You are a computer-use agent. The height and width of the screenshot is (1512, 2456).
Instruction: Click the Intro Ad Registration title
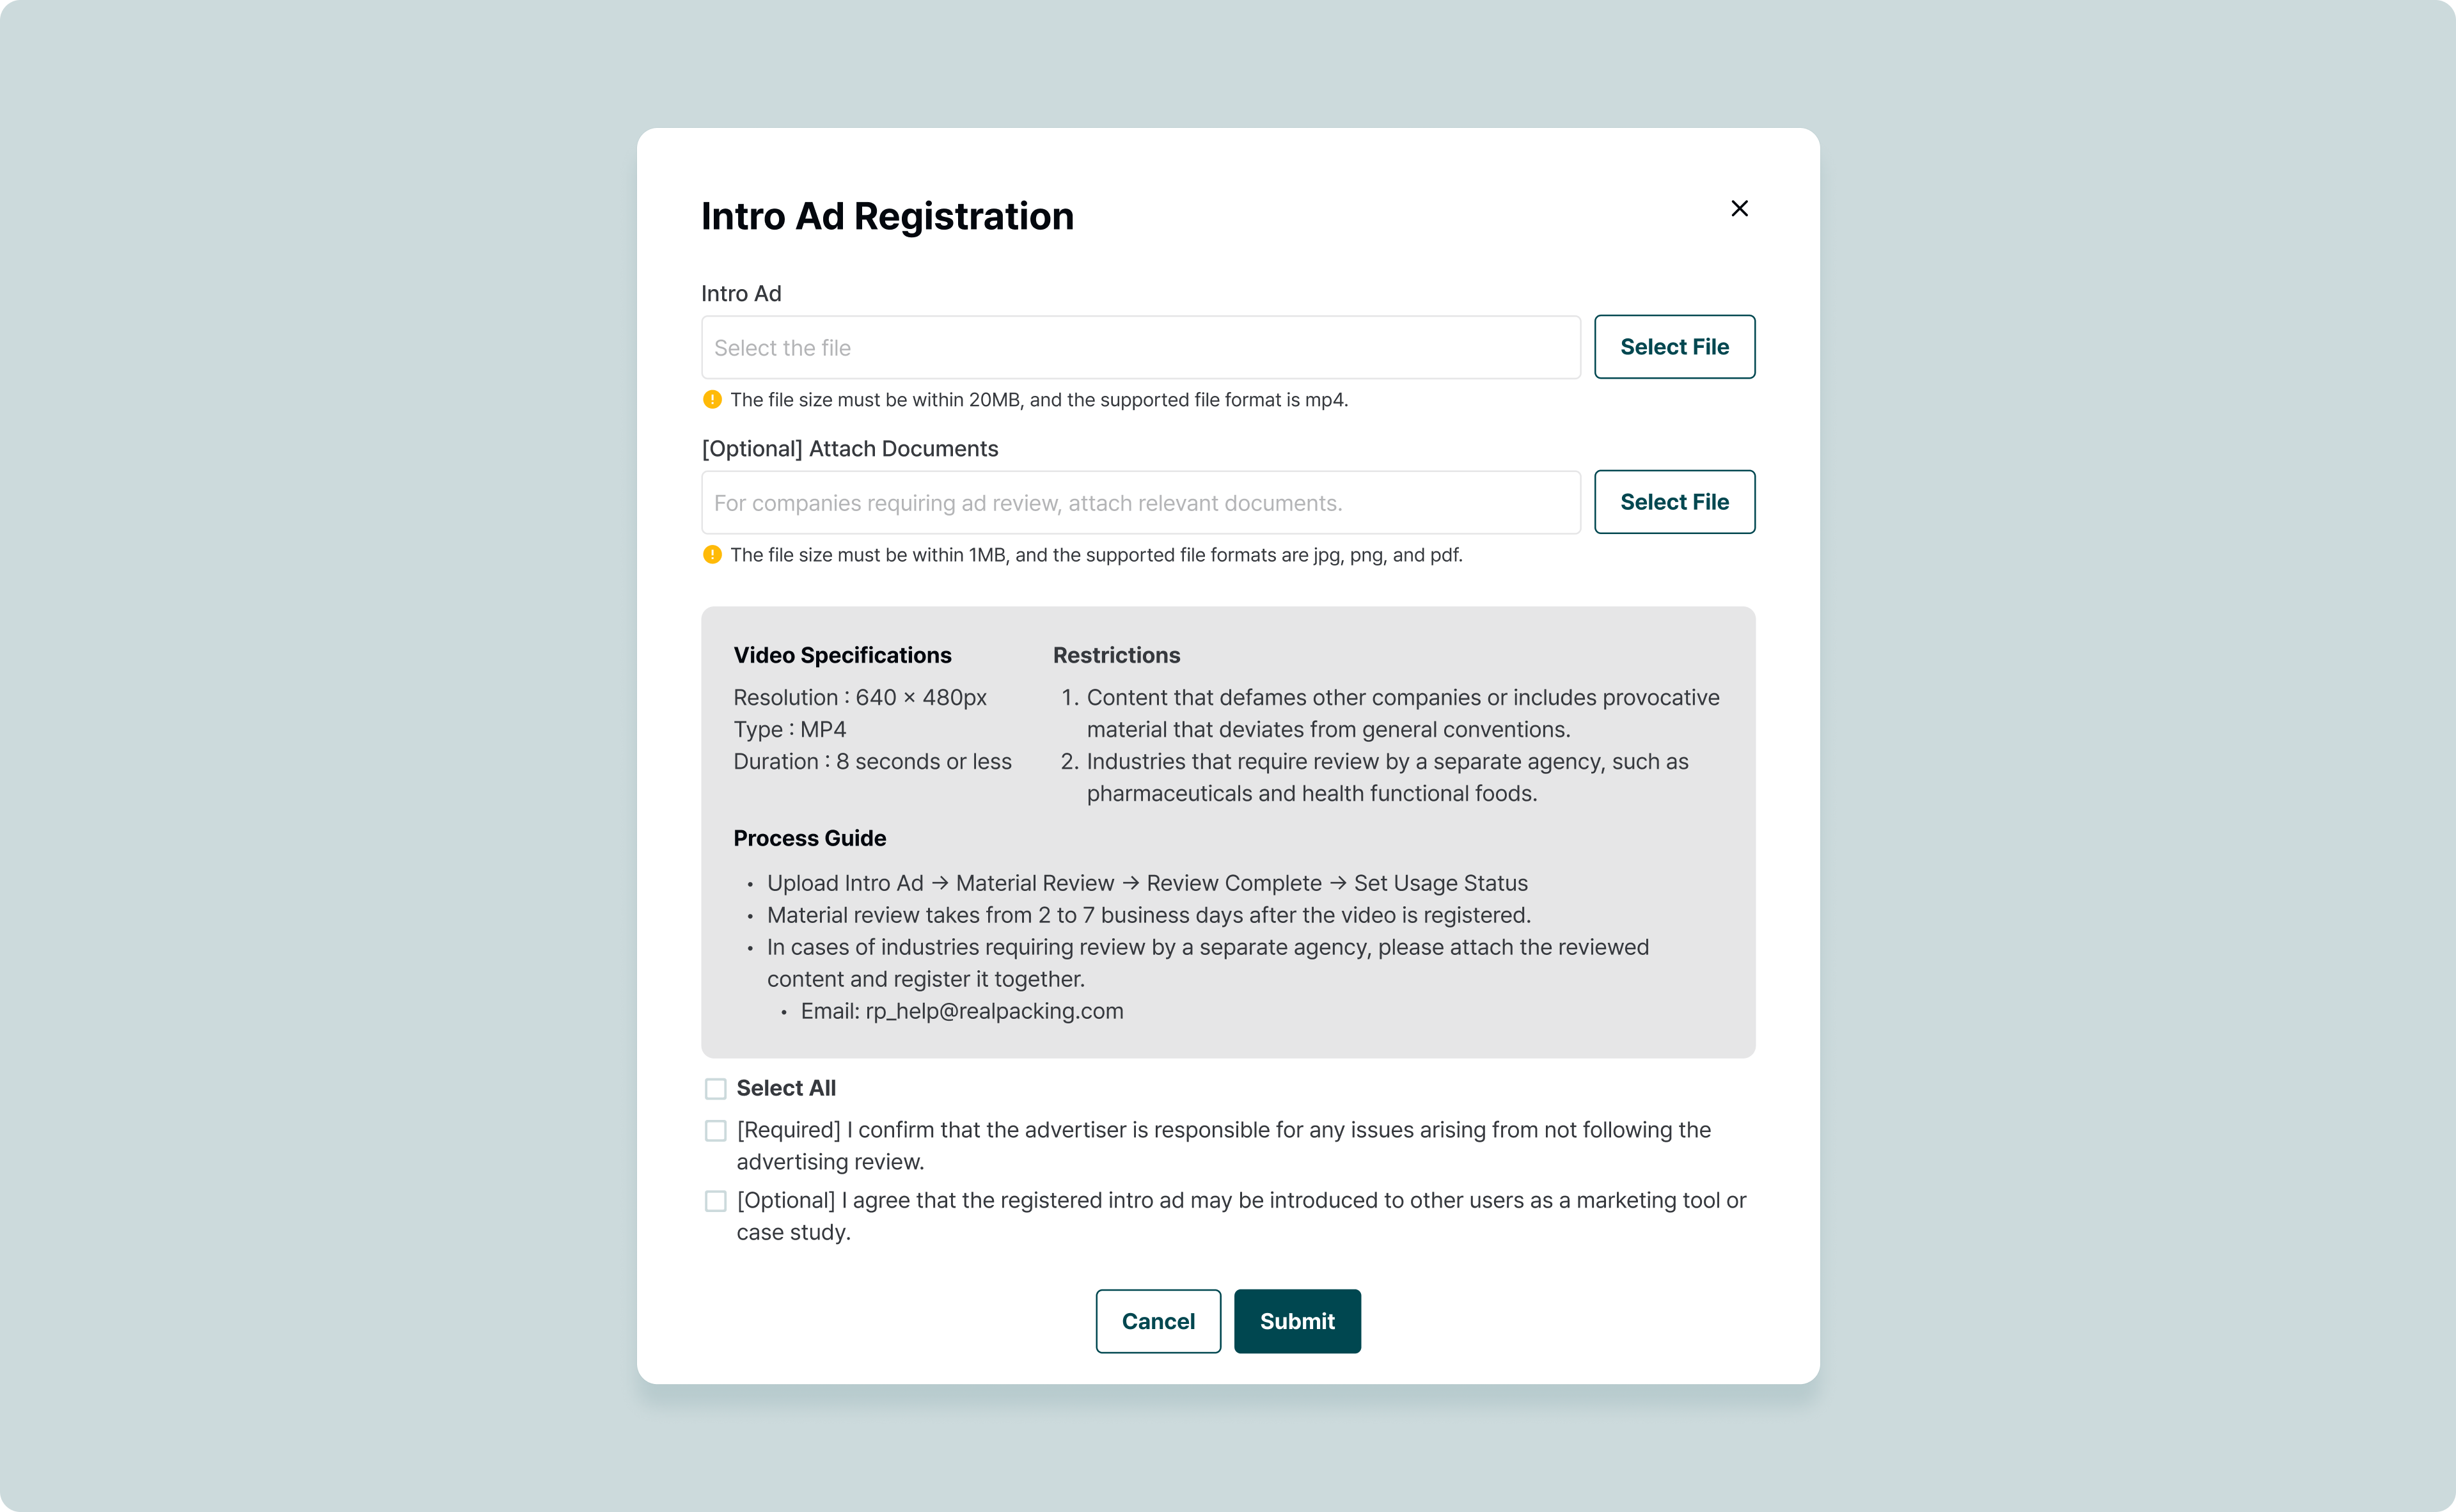click(887, 216)
